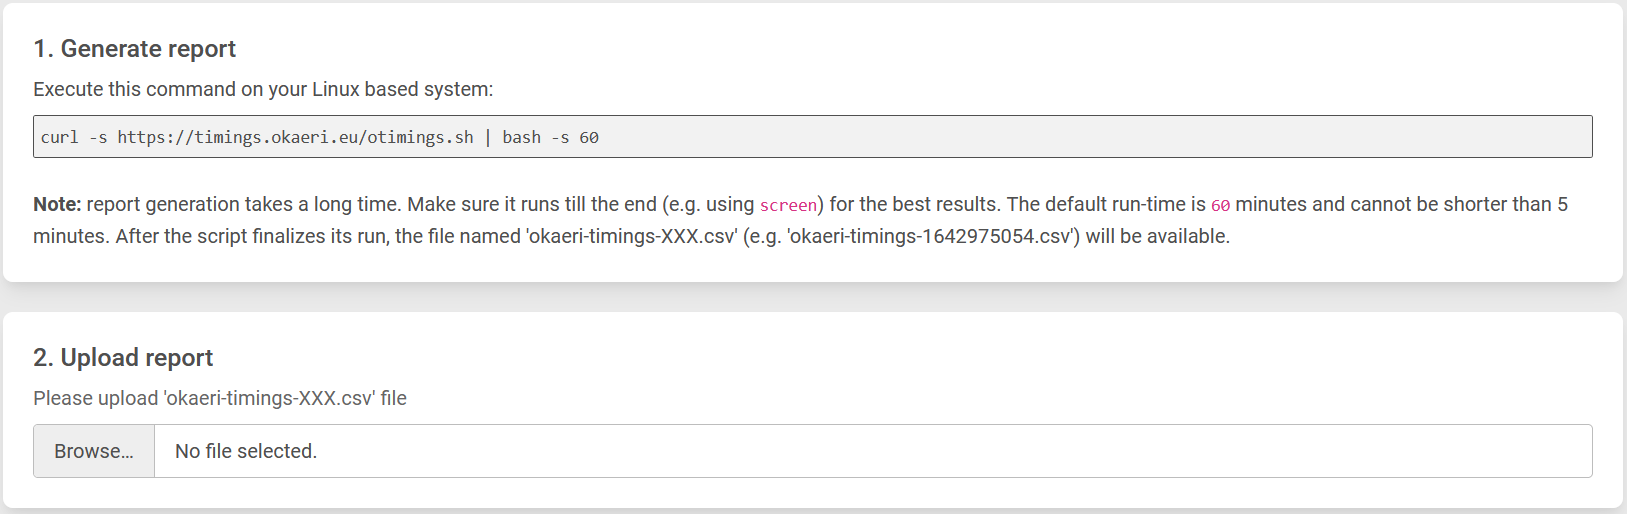Click the word 'bash' in the command
The width and height of the screenshot is (1627, 514).
[x=521, y=137]
